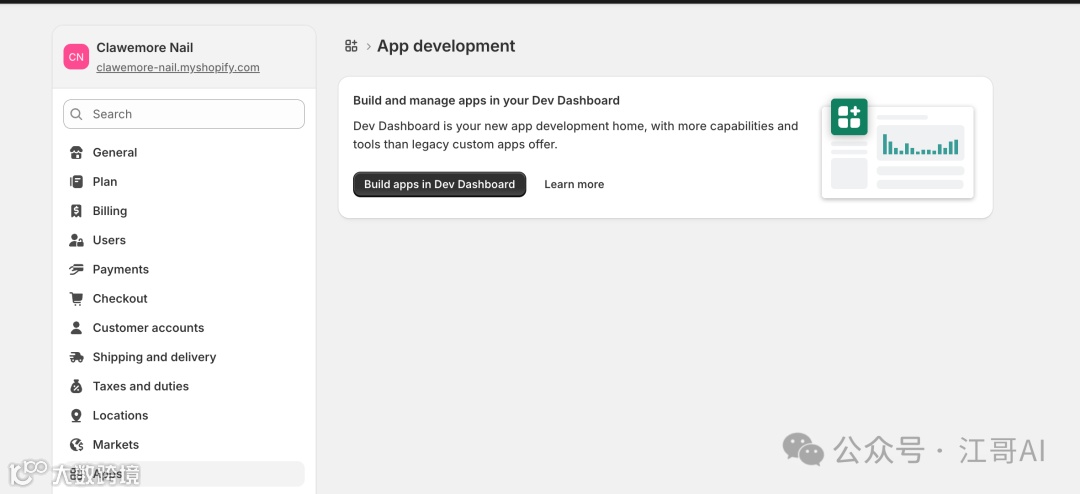Click the Shipping and delivery truck icon

[x=76, y=357]
